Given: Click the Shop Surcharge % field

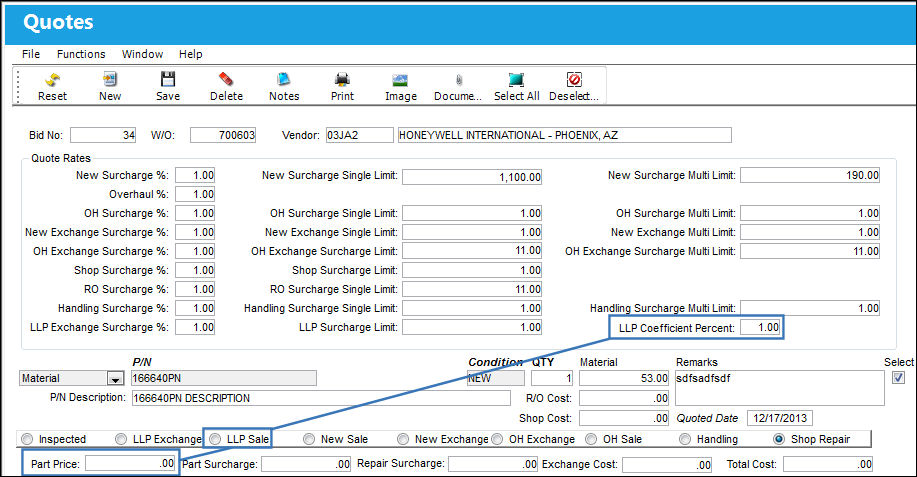Looking at the screenshot, I should pos(195,270).
